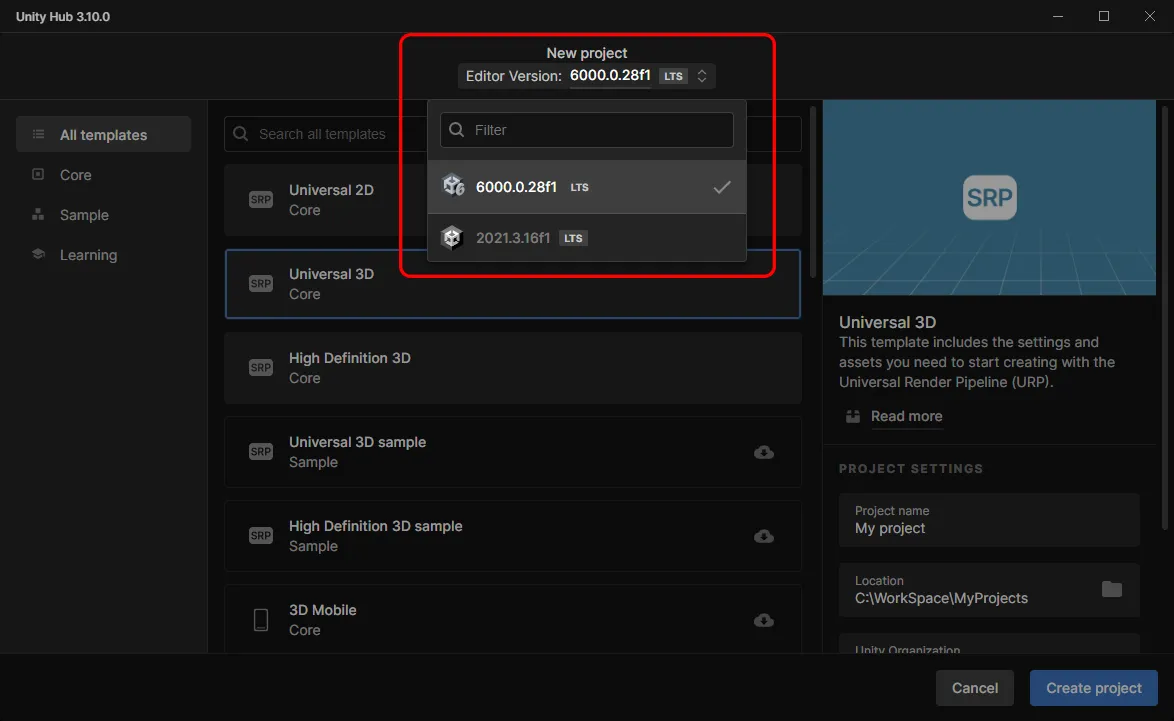The width and height of the screenshot is (1174, 721).
Task: Click the Unity cube icon beside 2021.3.16f1
Action: [453, 238]
